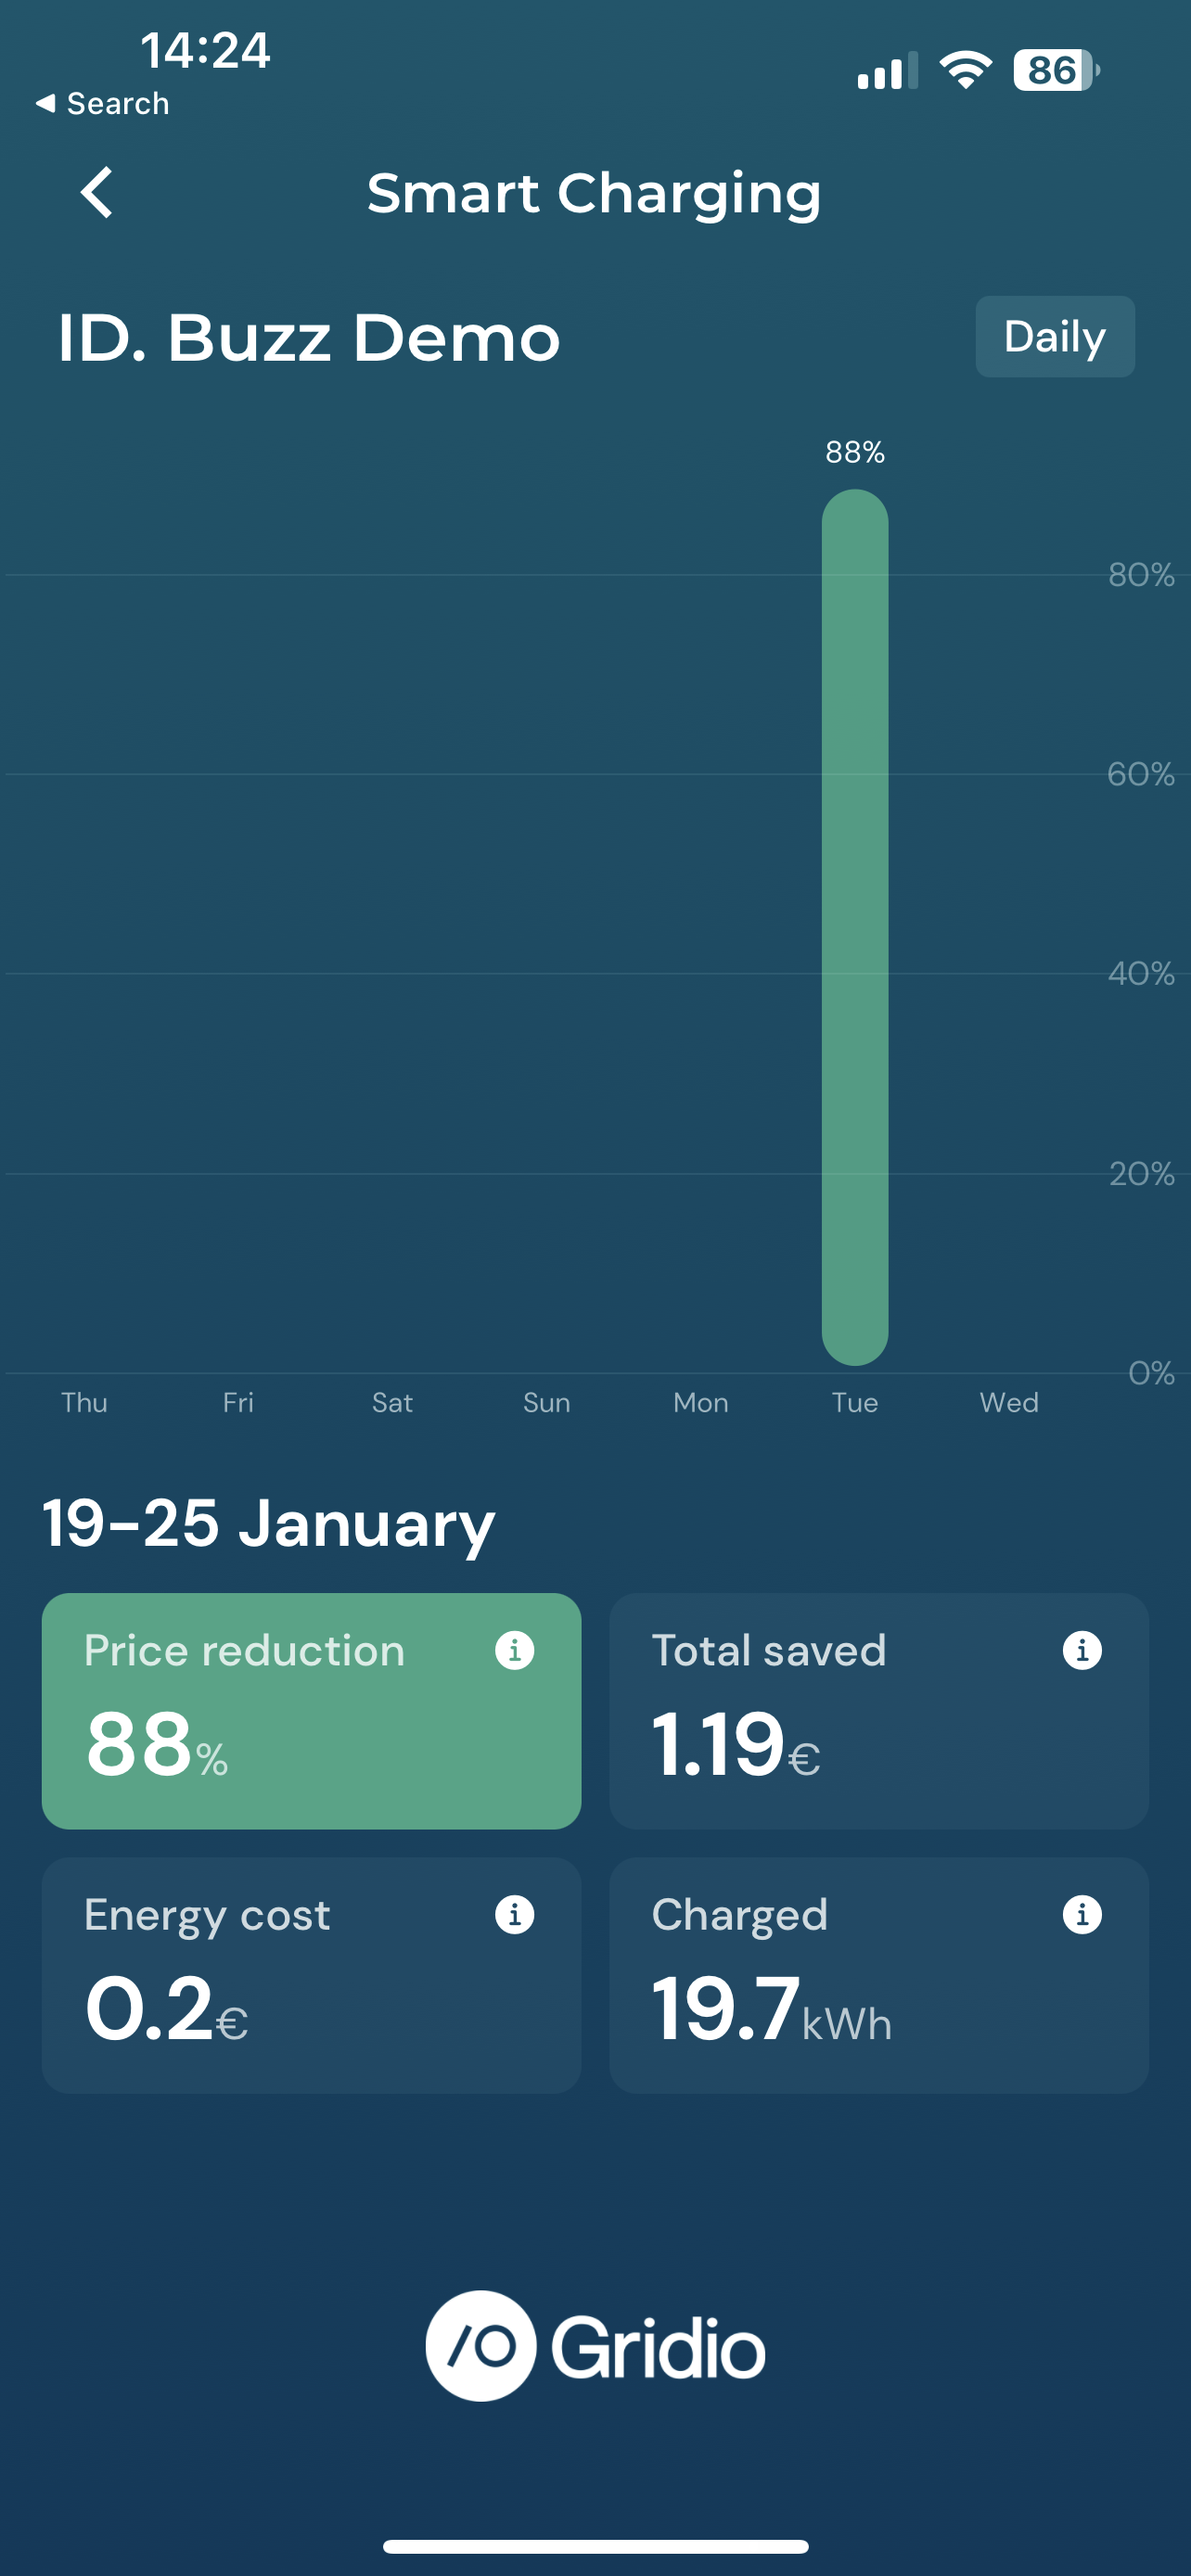Image resolution: width=1191 pixels, height=2576 pixels.
Task: Return to Search via status bar link
Action: [103, 104]
